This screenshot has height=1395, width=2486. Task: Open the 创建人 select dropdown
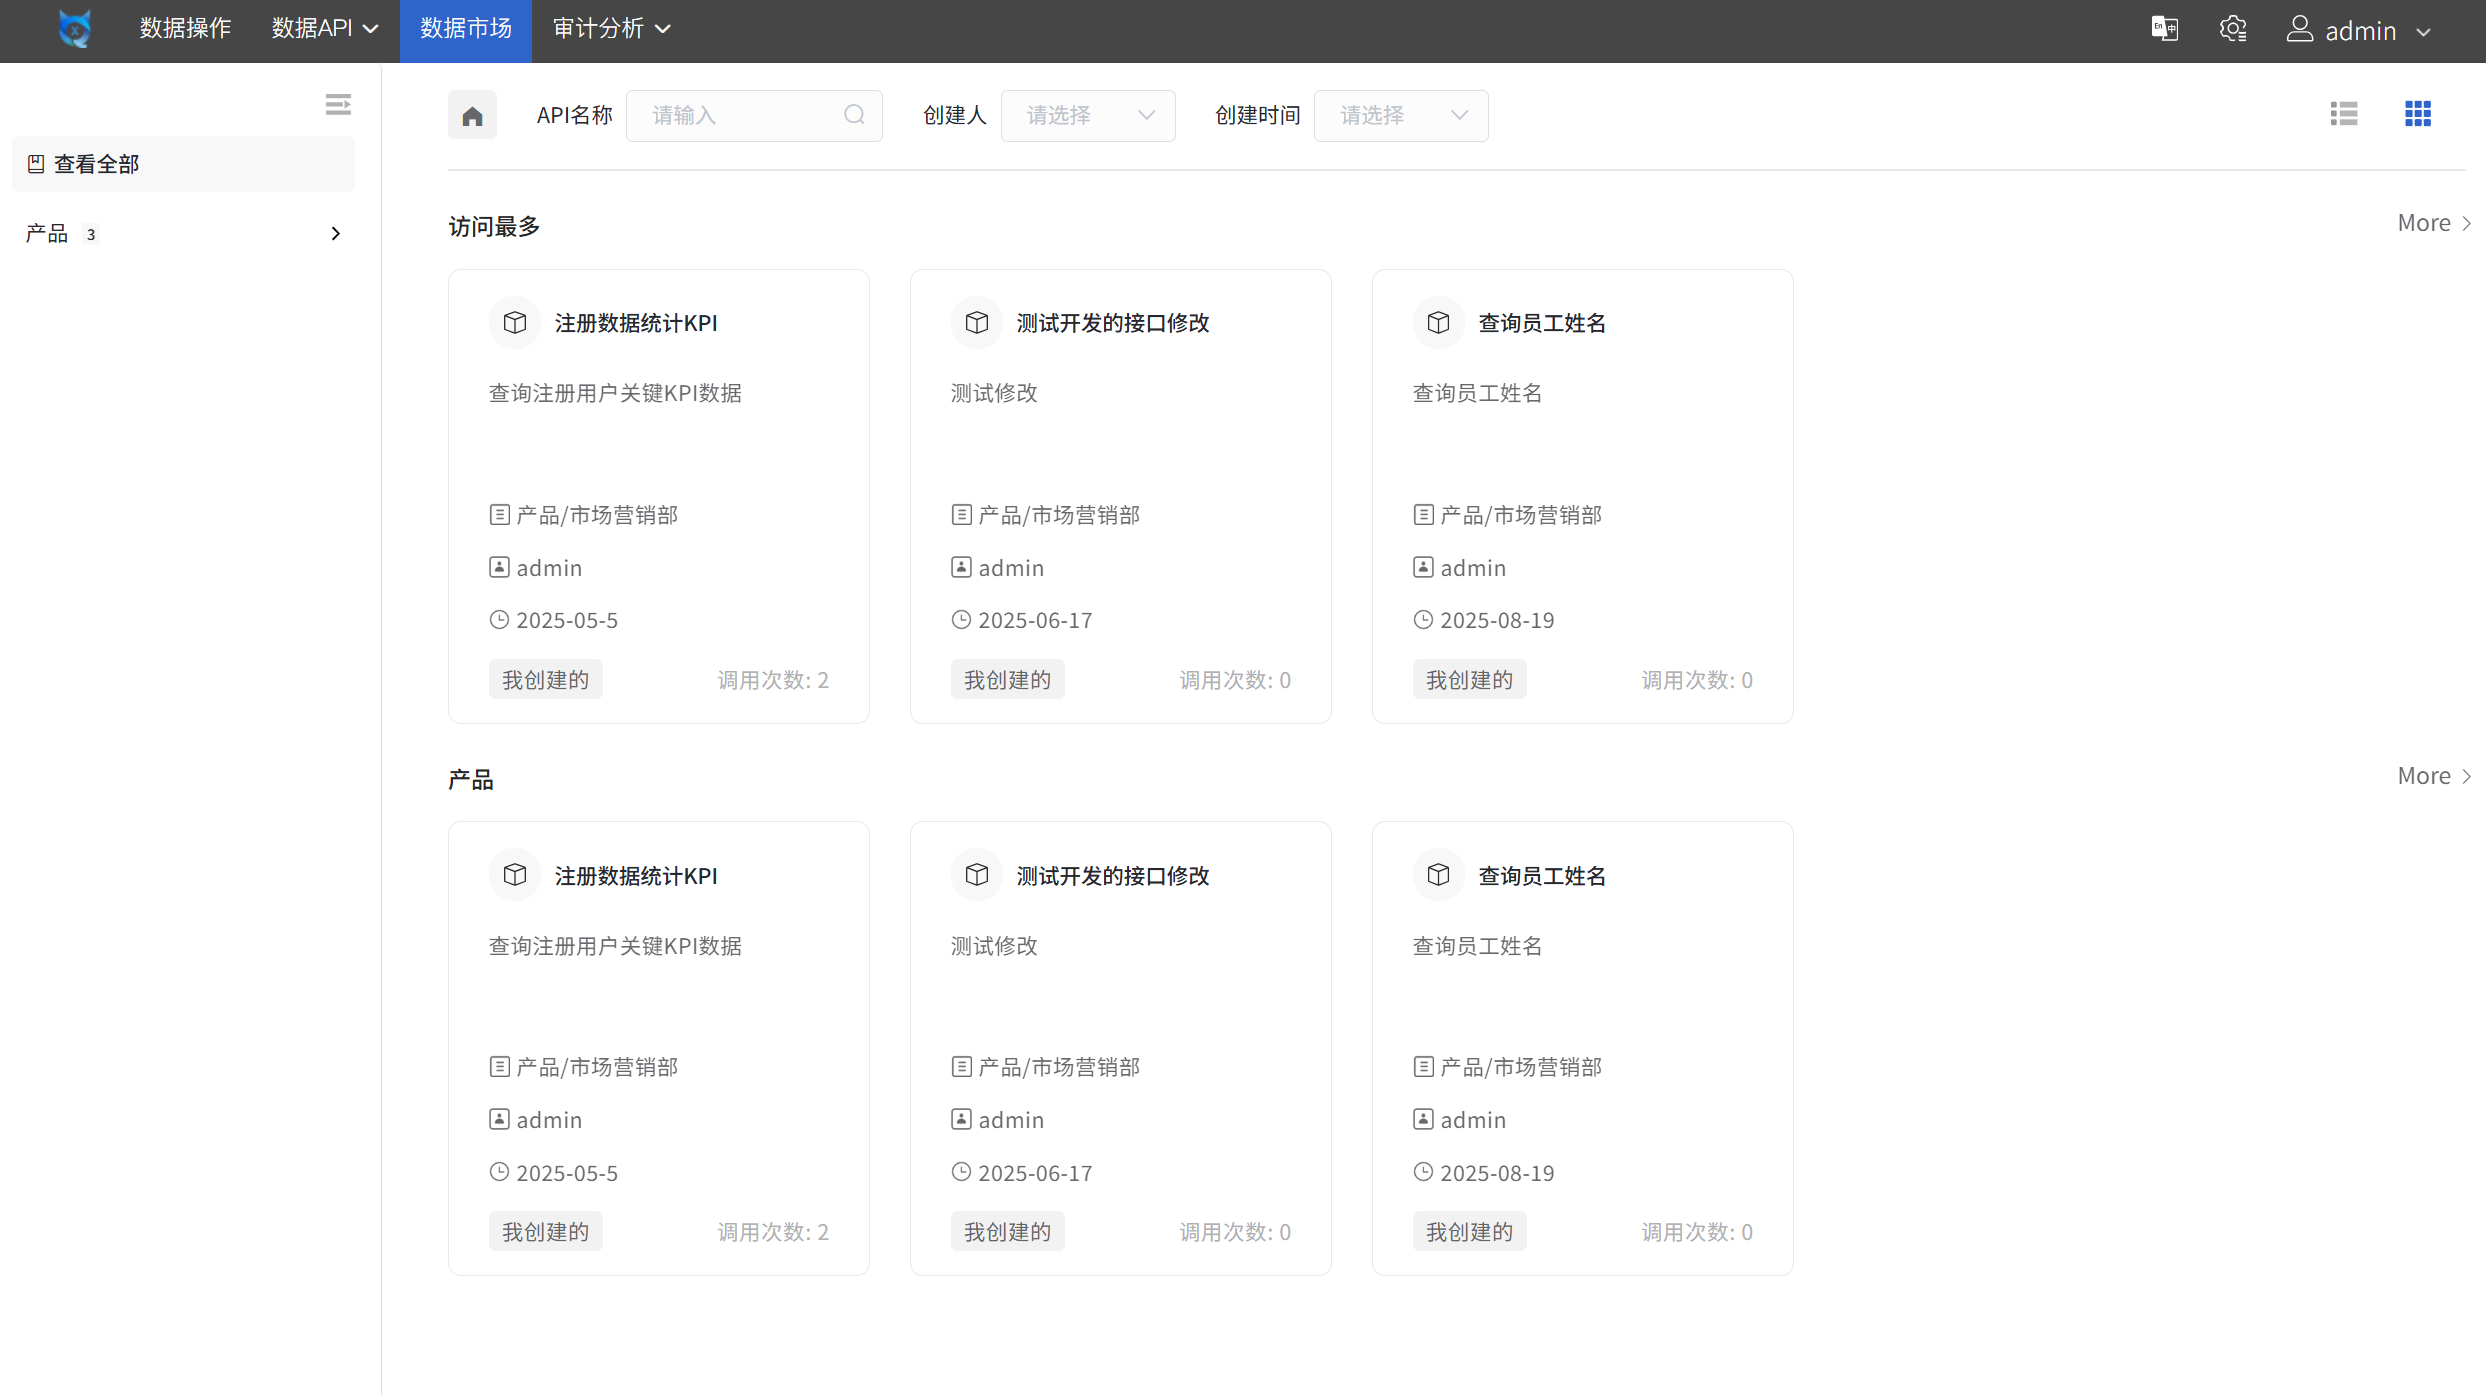pyautogui.click(x=1088, y=116)
